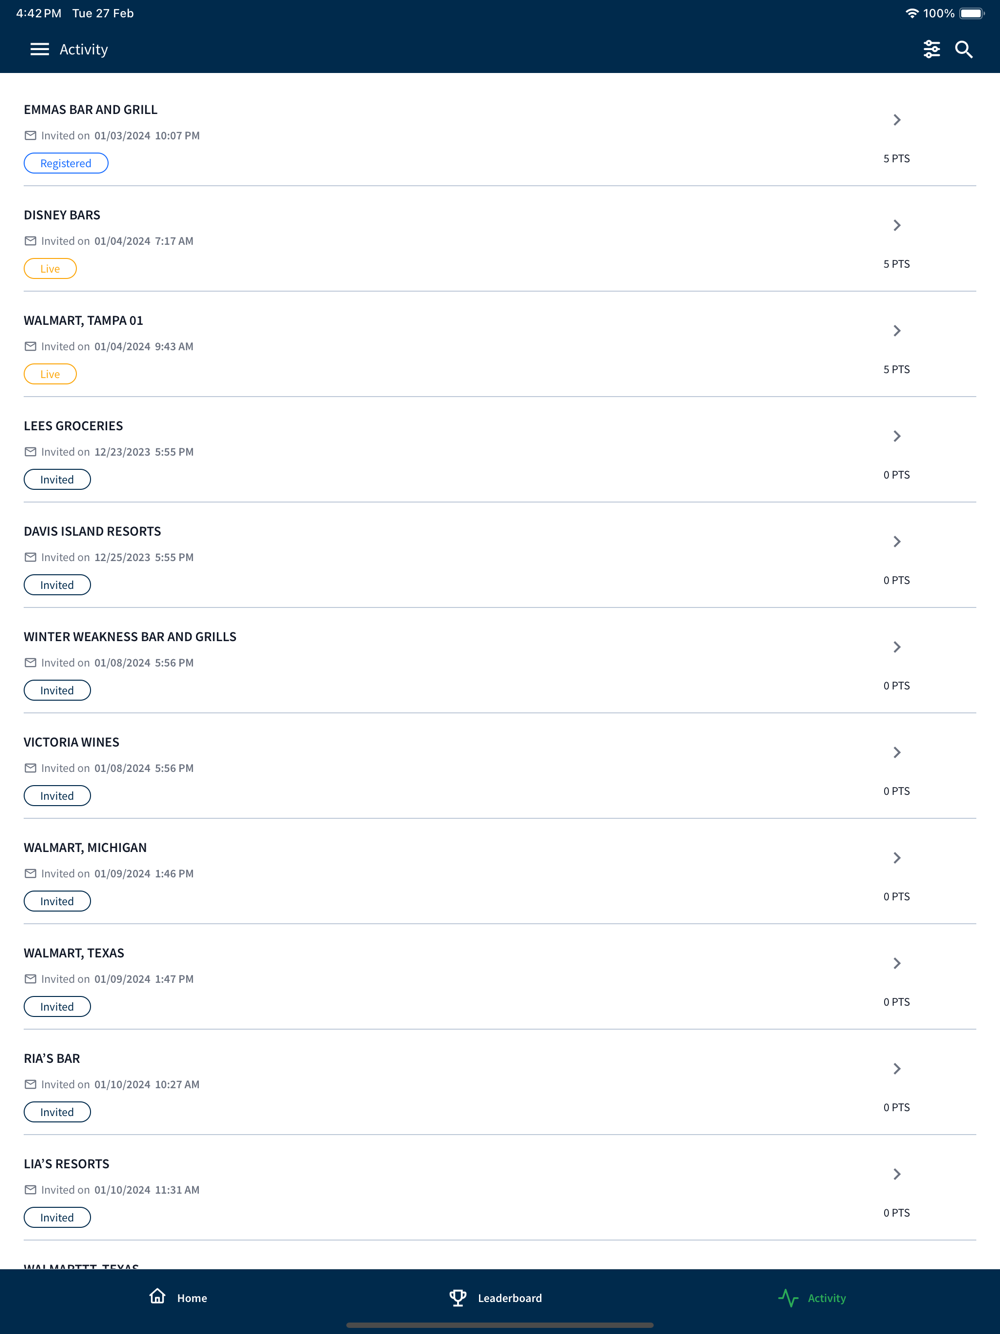Switch to the Leaderboard tab
The width and height of the screenshot is (1000, 1334).
(x=509, y=1298)
